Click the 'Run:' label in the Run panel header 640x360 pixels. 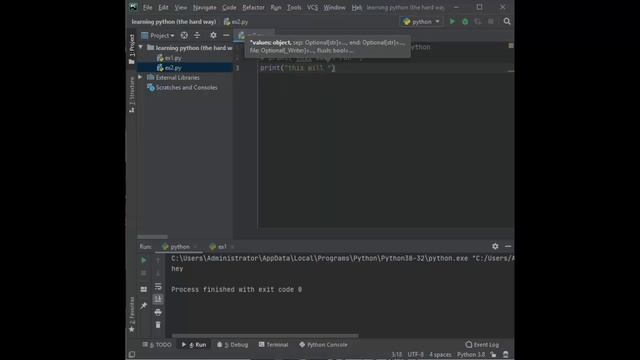tap(145, 247)
